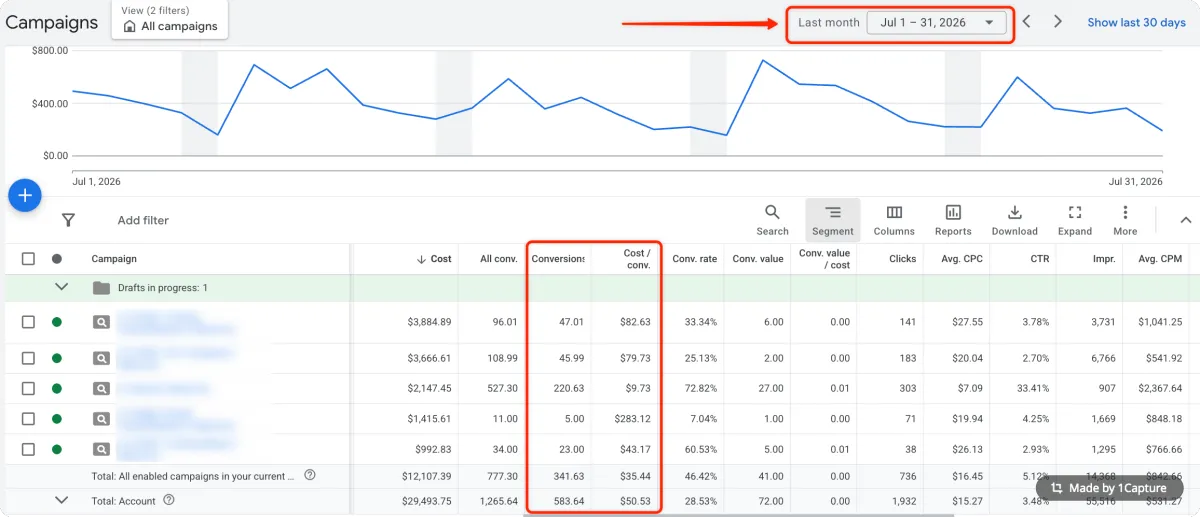Click the blue plus new campaign button

[x=25, y=195]
